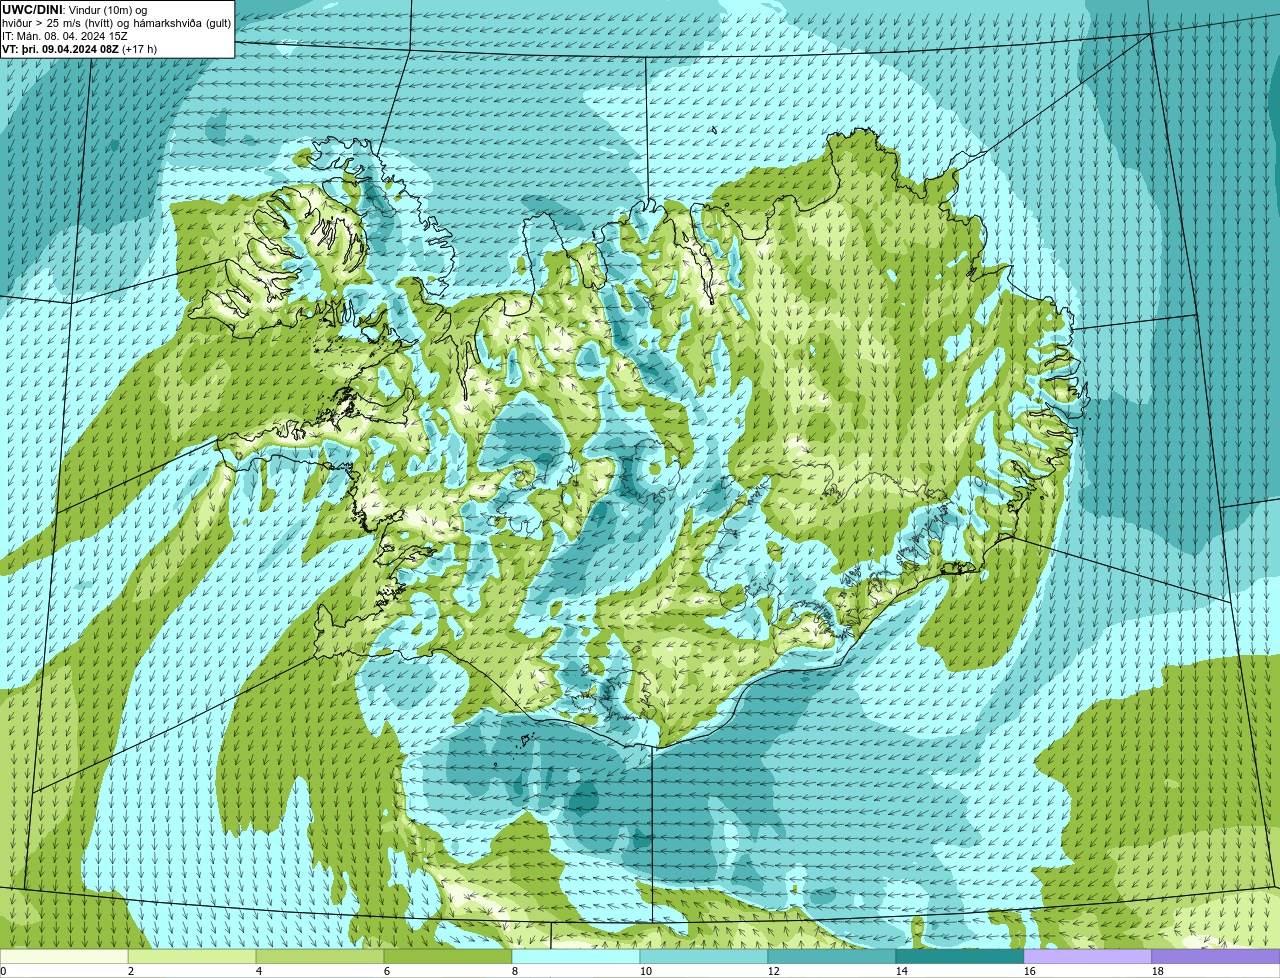The width and height of the screenshot is (1280, 978).
Task: Click the '8' label on the legend scale
Action: pyautogui.click(x=515, y=971)
